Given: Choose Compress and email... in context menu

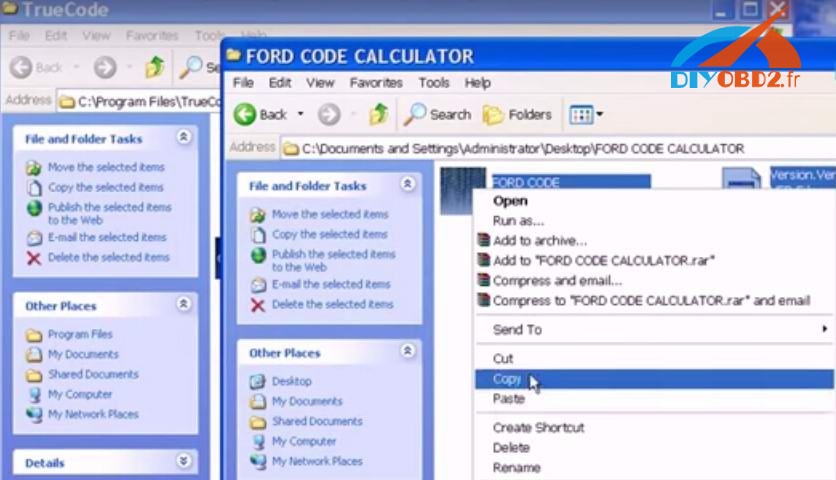Looking at the screenshot, I should 655,281.
